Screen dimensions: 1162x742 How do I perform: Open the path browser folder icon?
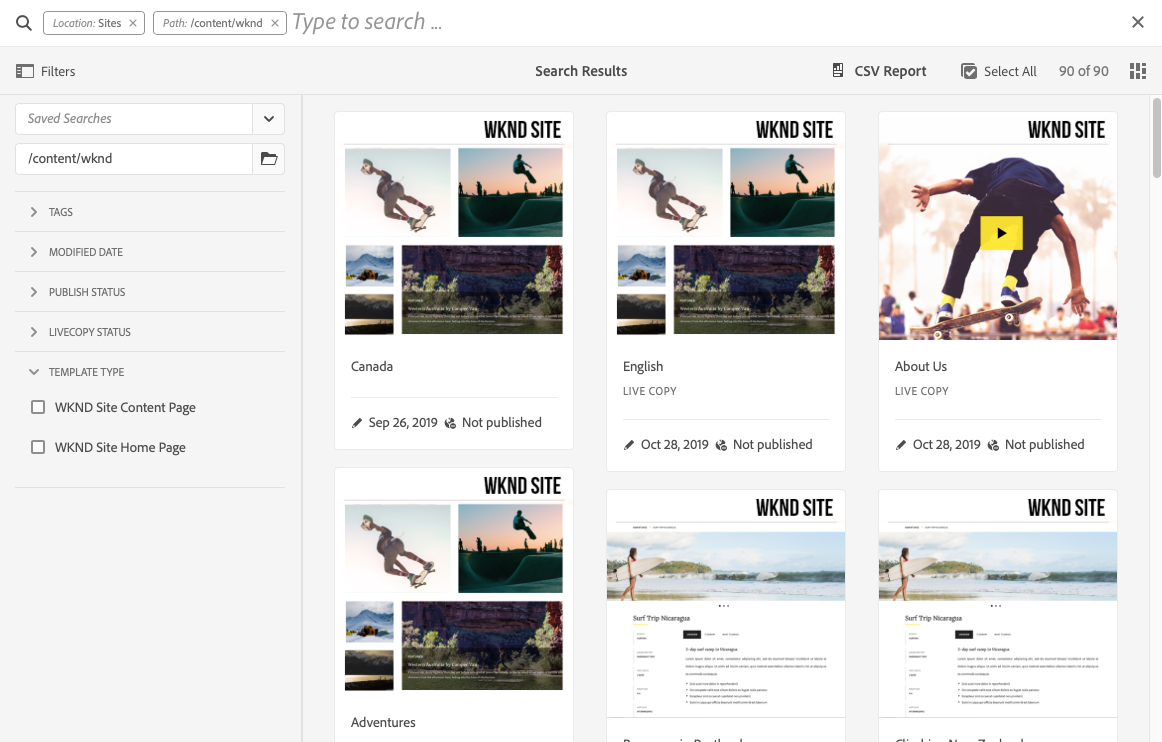[269, 159]
